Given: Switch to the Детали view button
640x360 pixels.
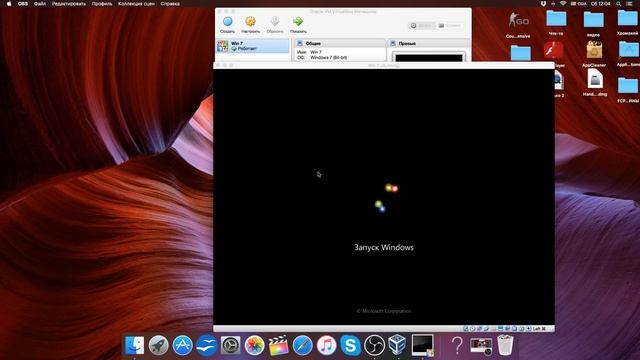Looking at the screenshot, I should pyautogui.click(x=422, y=25).
